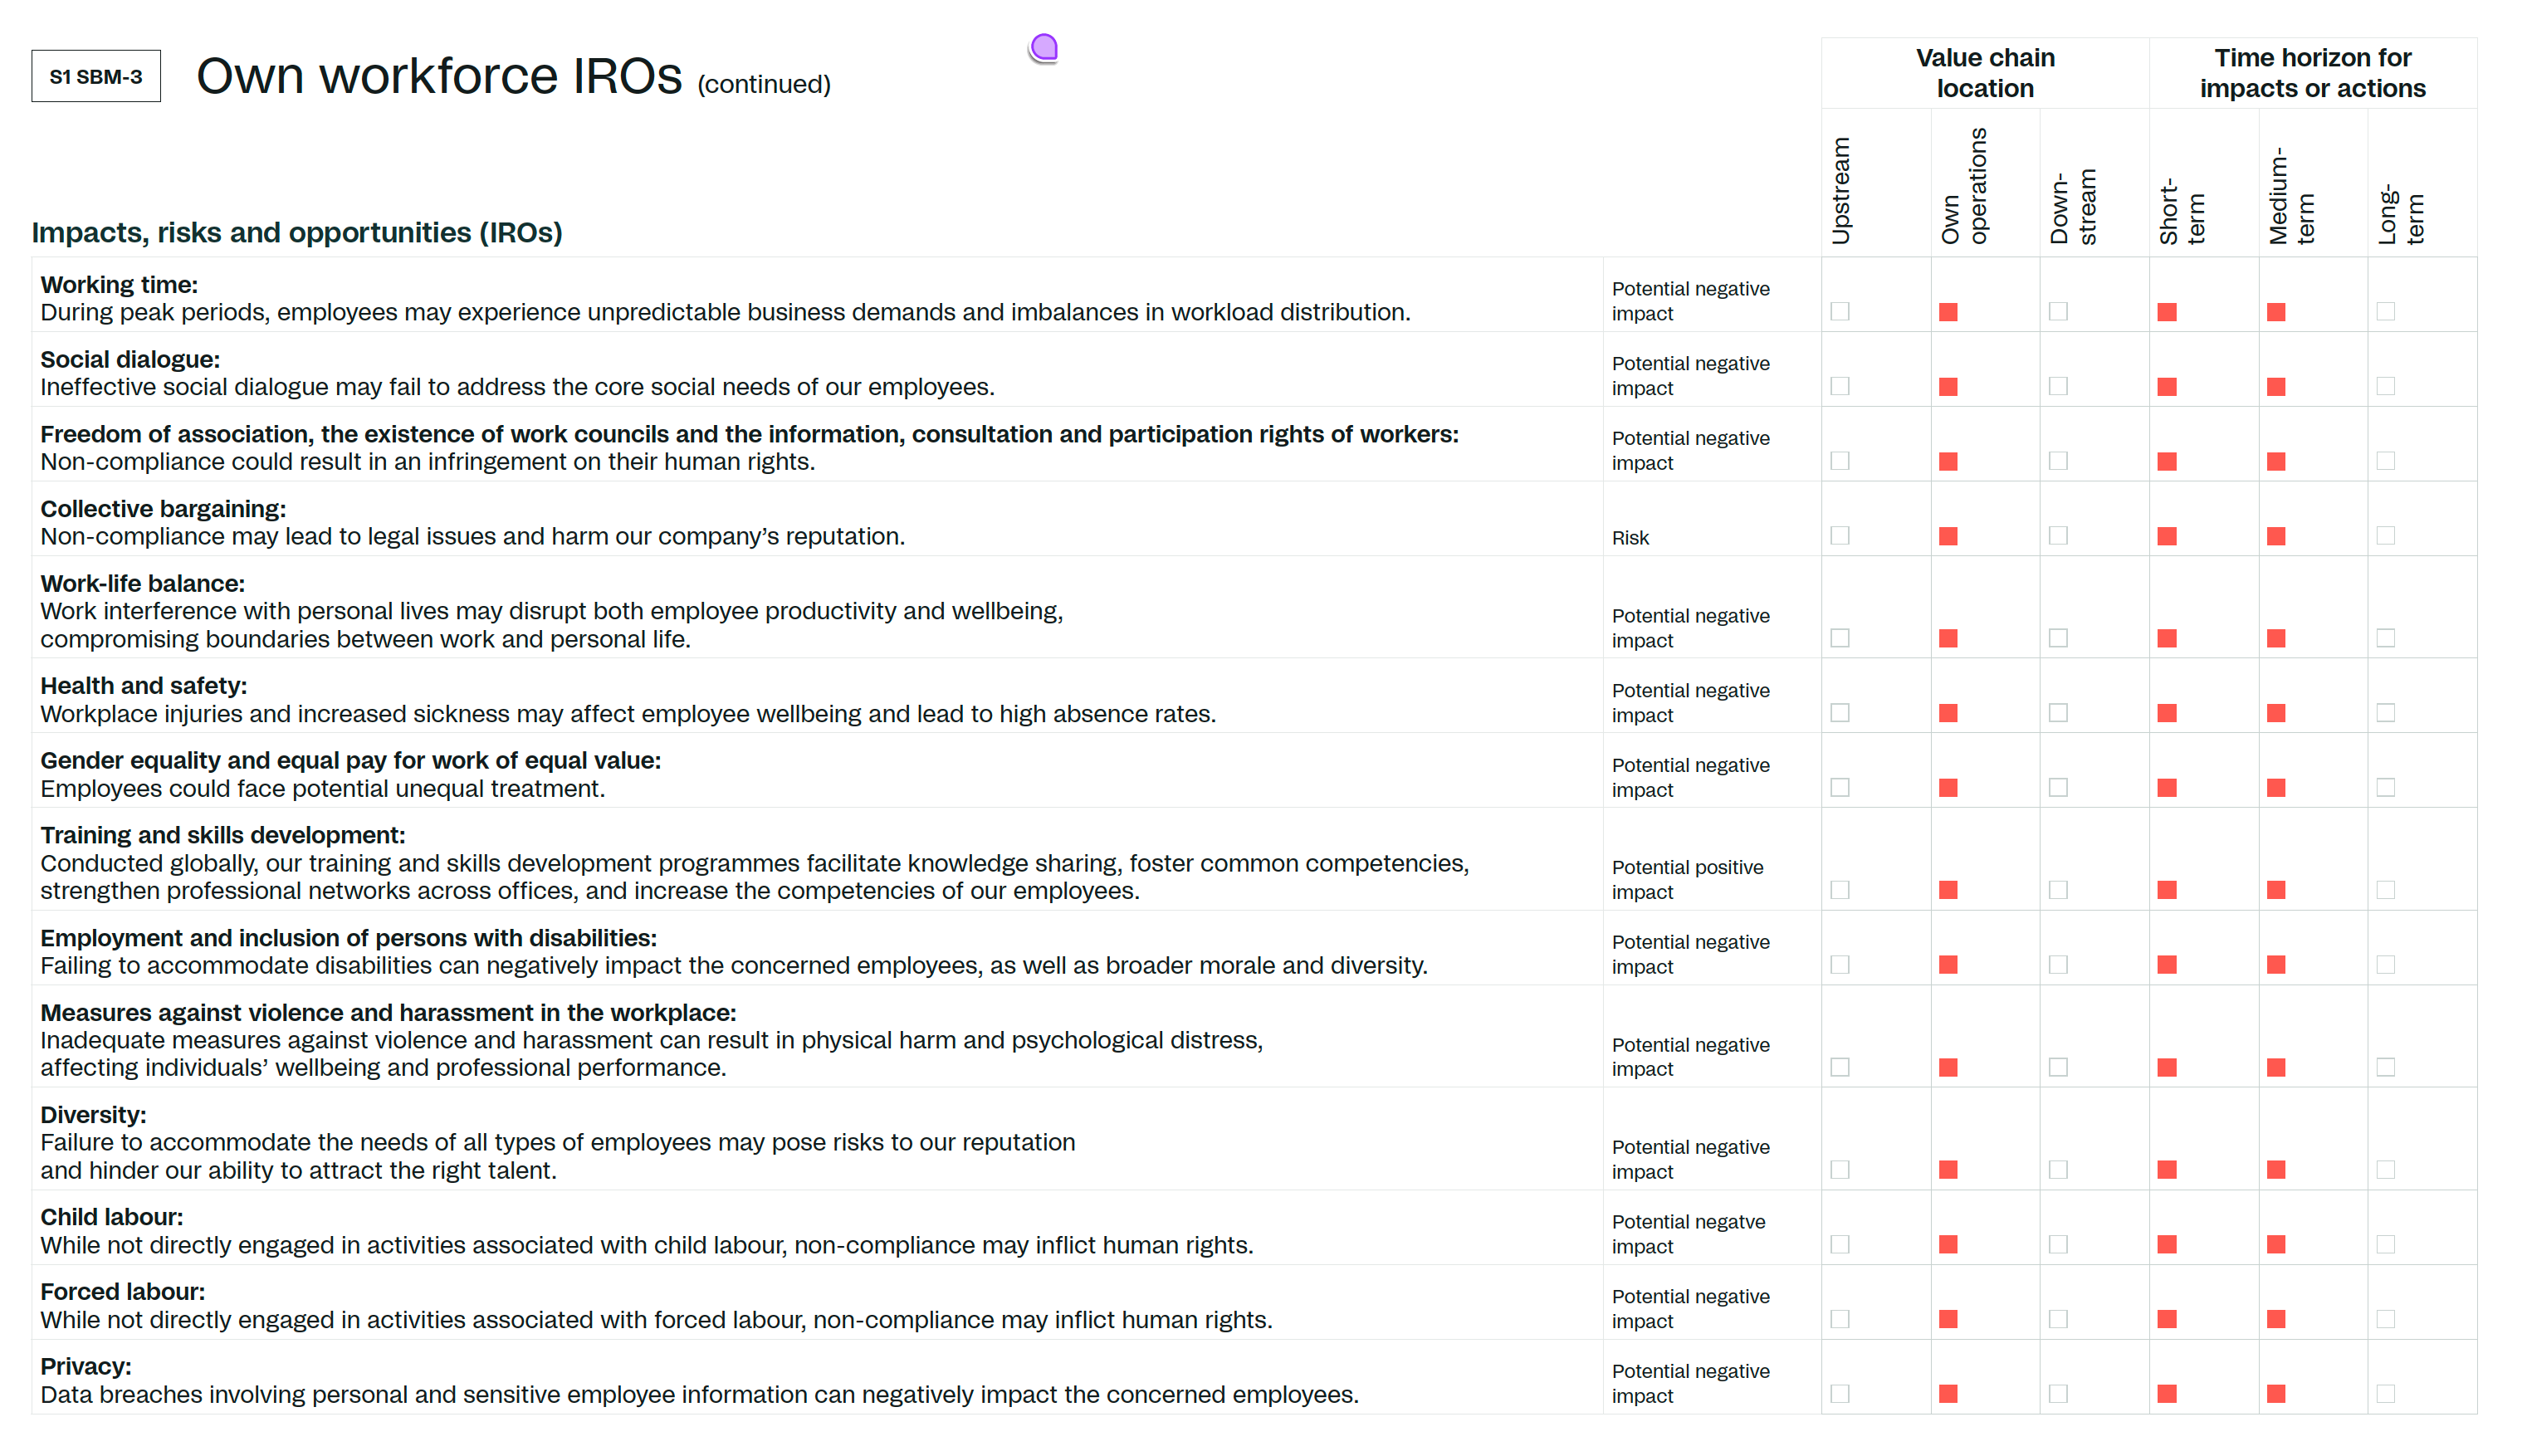Click the Impacts, risks and opportunities (IROs) heading
Screen dimensions: 2527x1456
297,232
